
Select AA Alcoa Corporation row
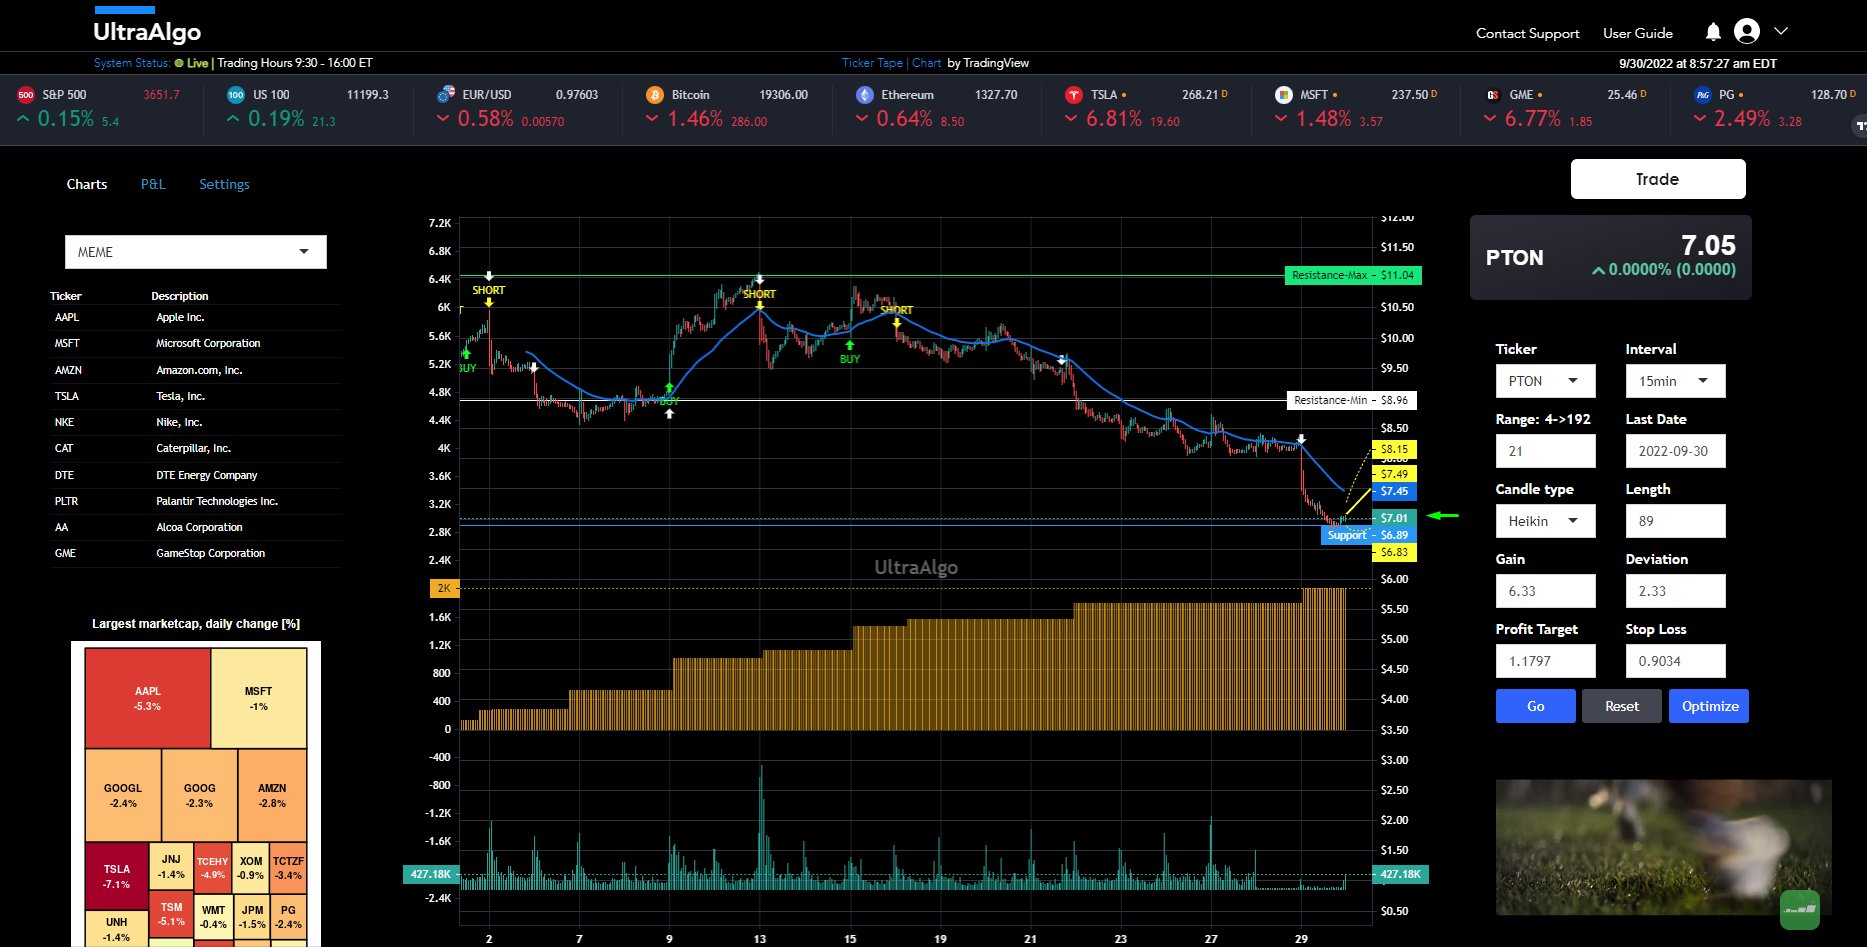click(x=196, y=528)
